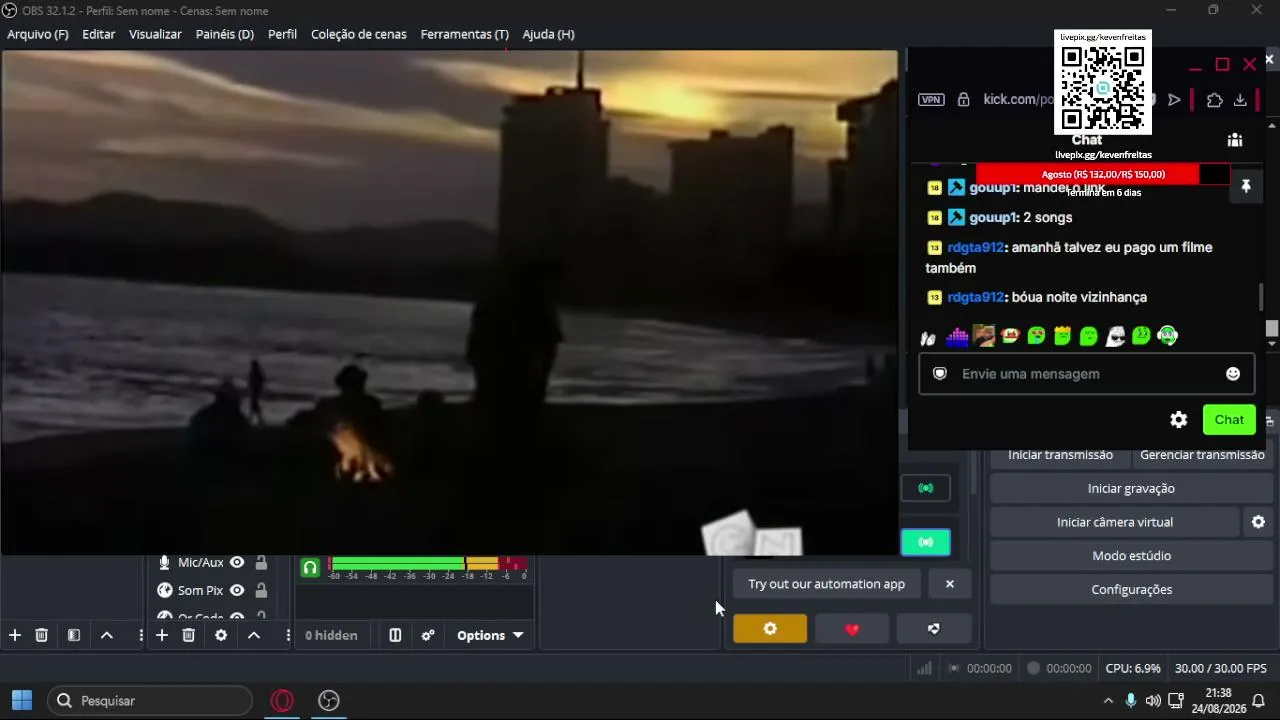
Task: Click Try out our automation app
Action: [x=826, y=584]
